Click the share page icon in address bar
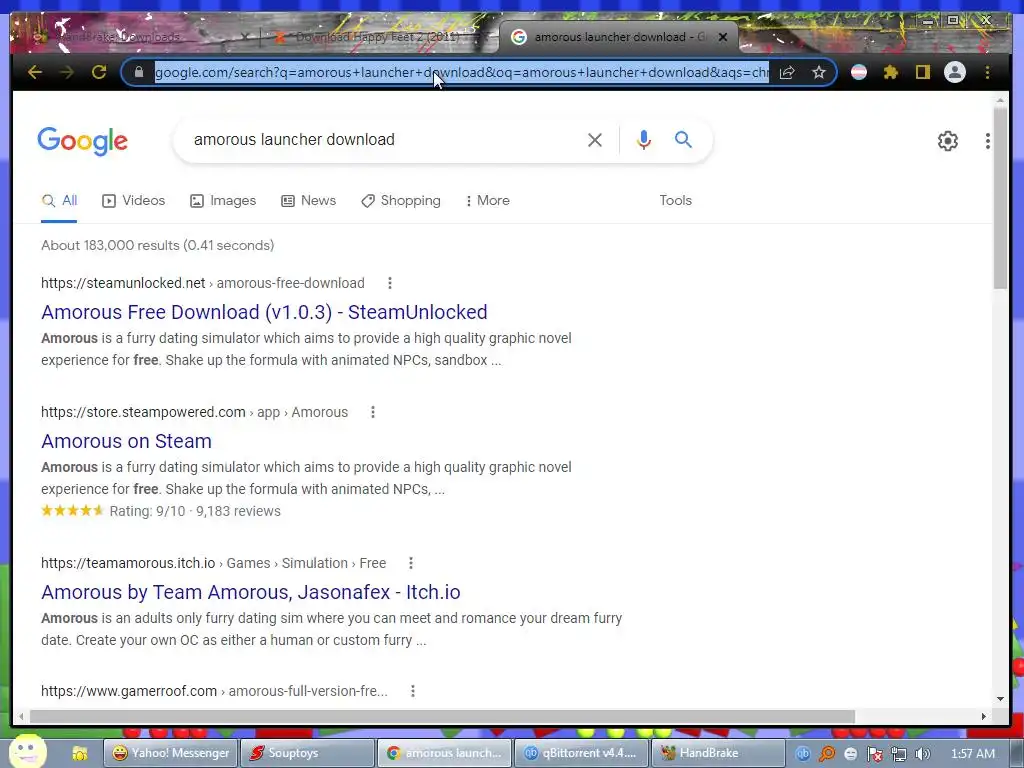The height and width of the screenshot is (768, 1024). 787,72
